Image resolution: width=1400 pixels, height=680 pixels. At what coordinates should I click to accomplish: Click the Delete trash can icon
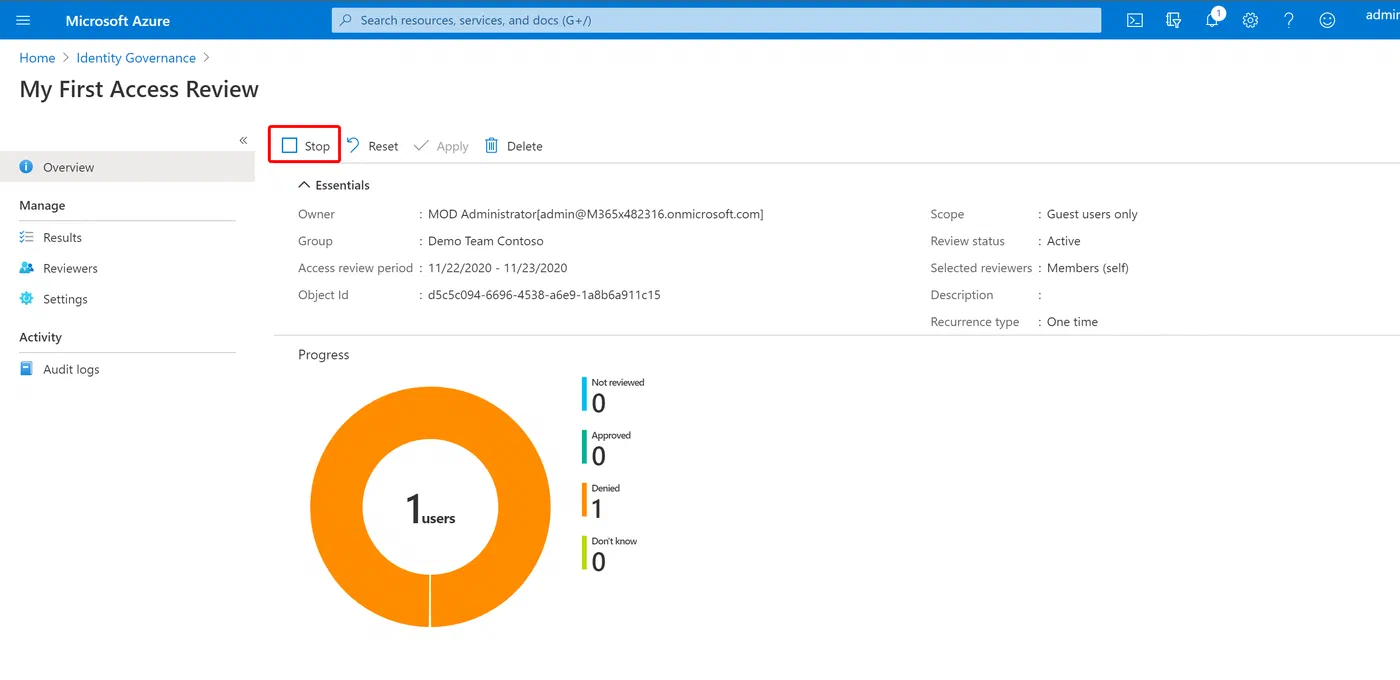[491, 145]
